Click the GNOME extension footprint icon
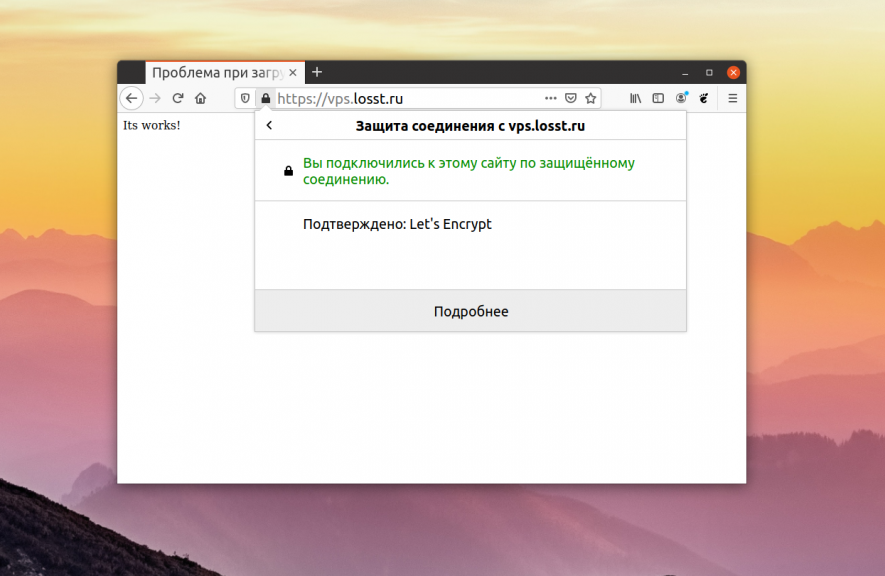The image size is (885, 576). pyautogui.click(x=704, y=98)
